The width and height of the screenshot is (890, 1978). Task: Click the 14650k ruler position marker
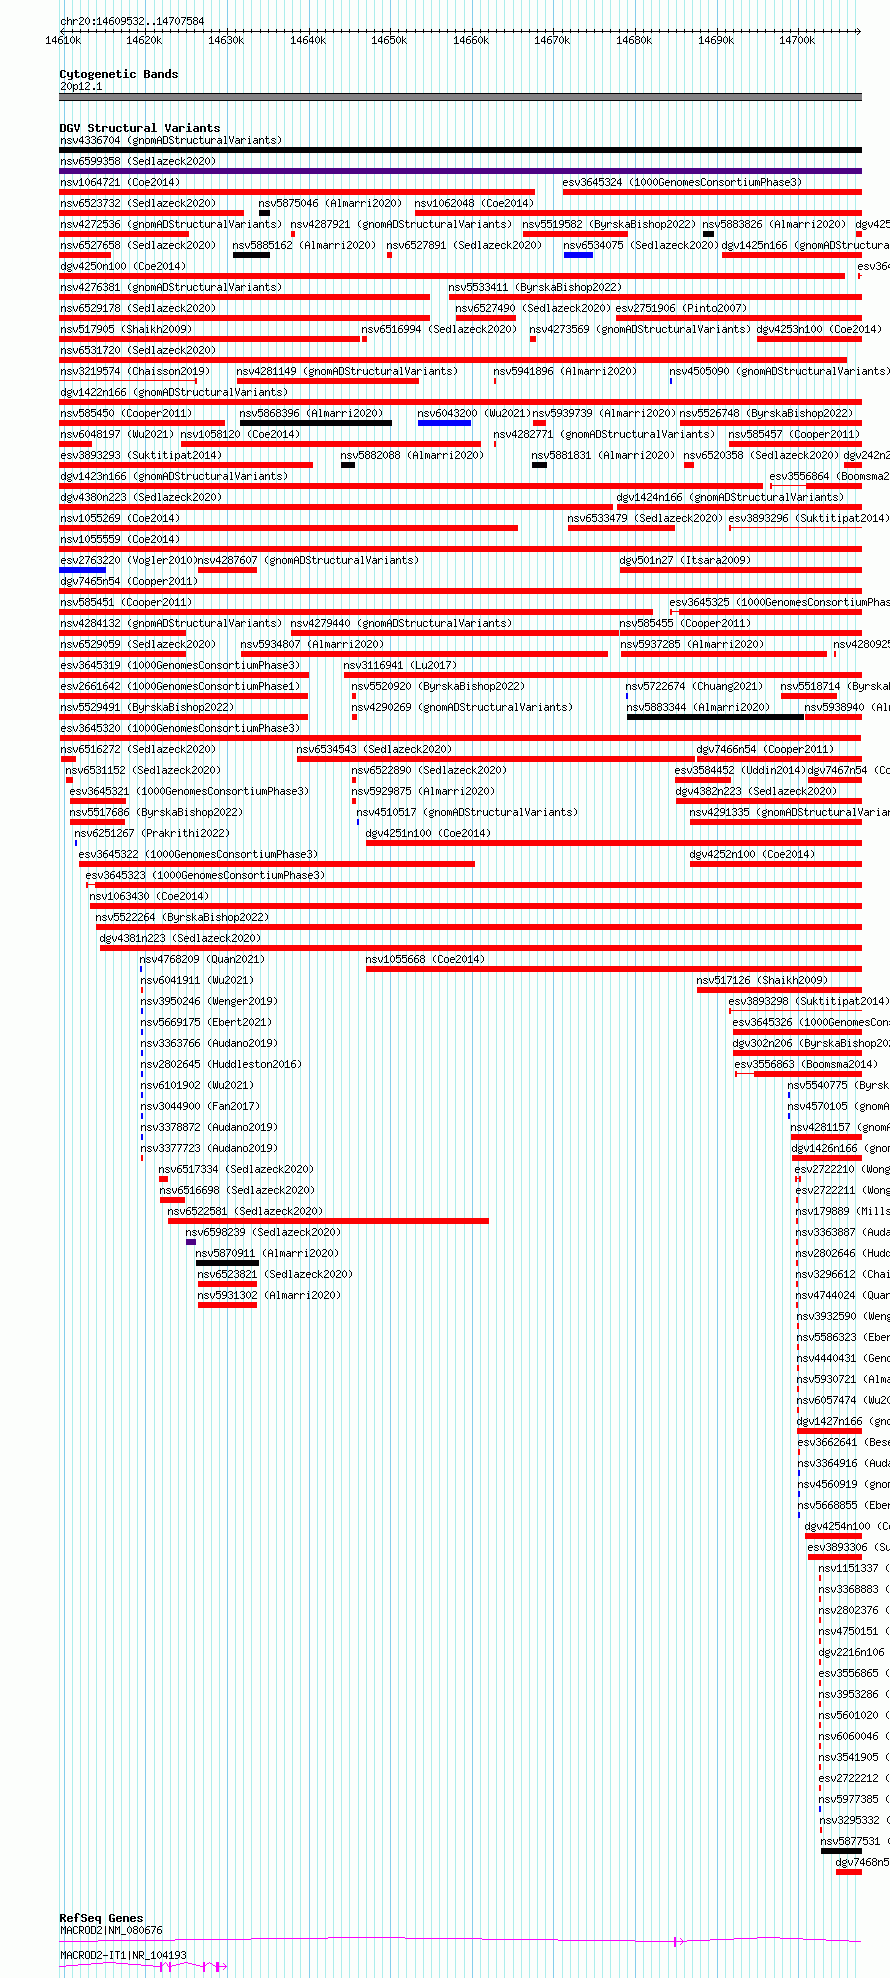coord(389,40)
